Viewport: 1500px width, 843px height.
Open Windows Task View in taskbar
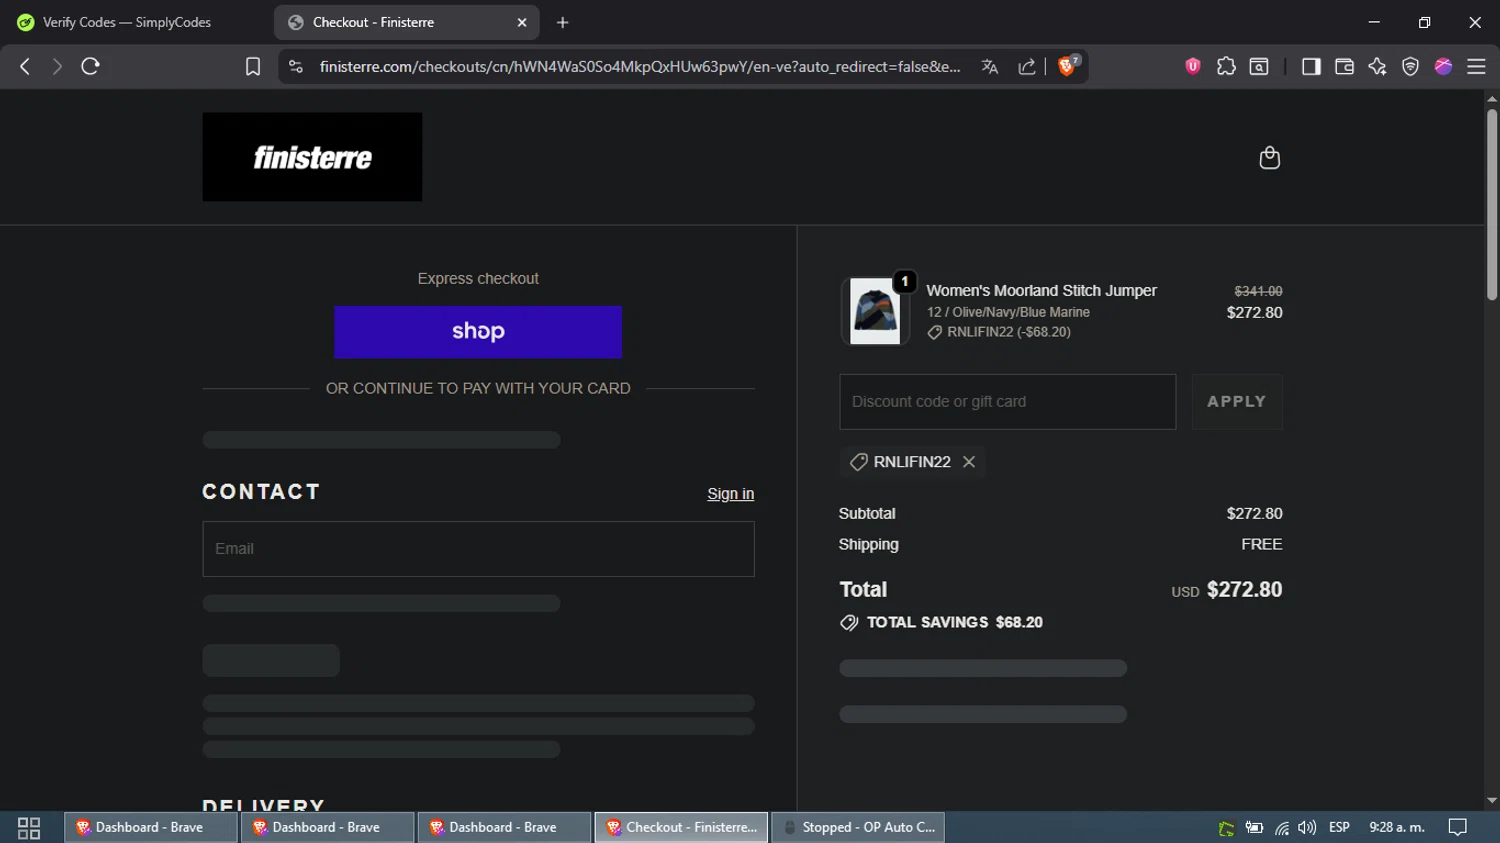29,827
